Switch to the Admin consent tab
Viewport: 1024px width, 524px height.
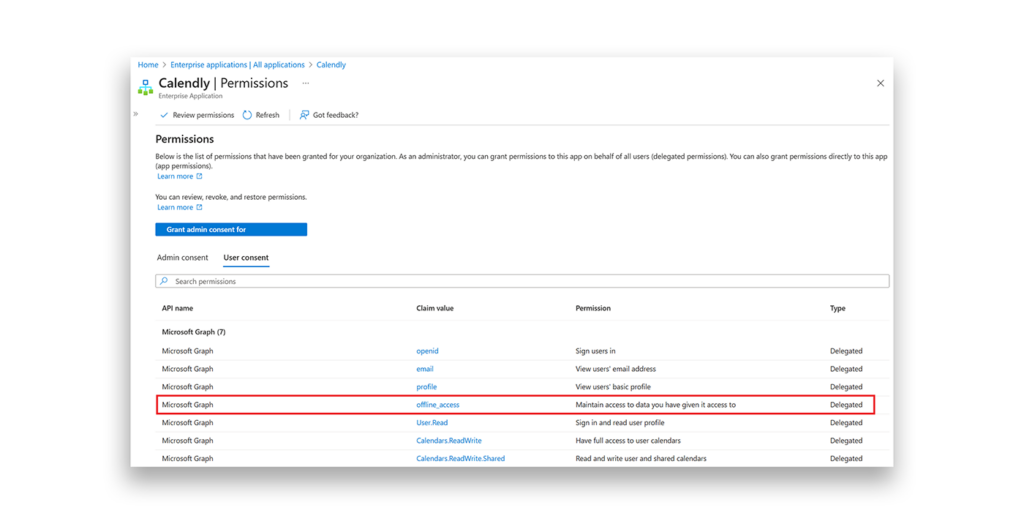(182, 257)
